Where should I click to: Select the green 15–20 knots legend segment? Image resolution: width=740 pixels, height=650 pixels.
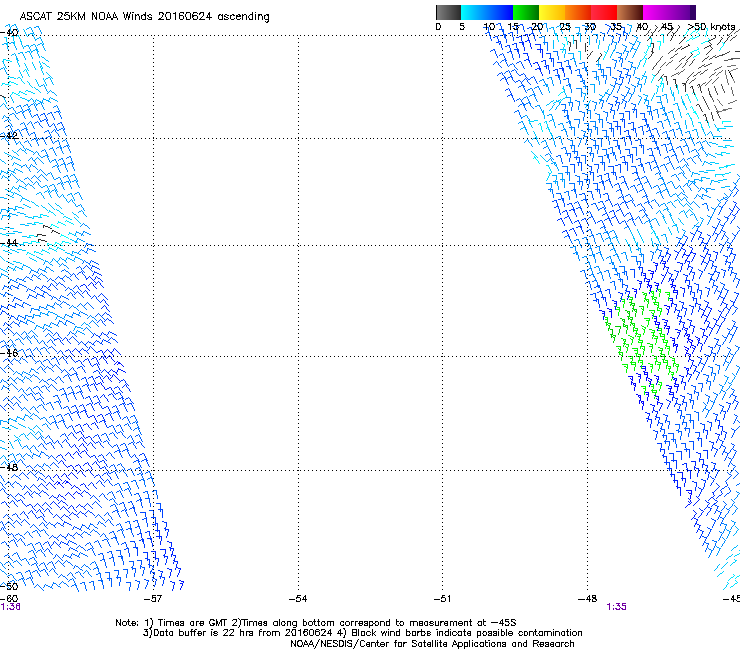coord(526,12)
